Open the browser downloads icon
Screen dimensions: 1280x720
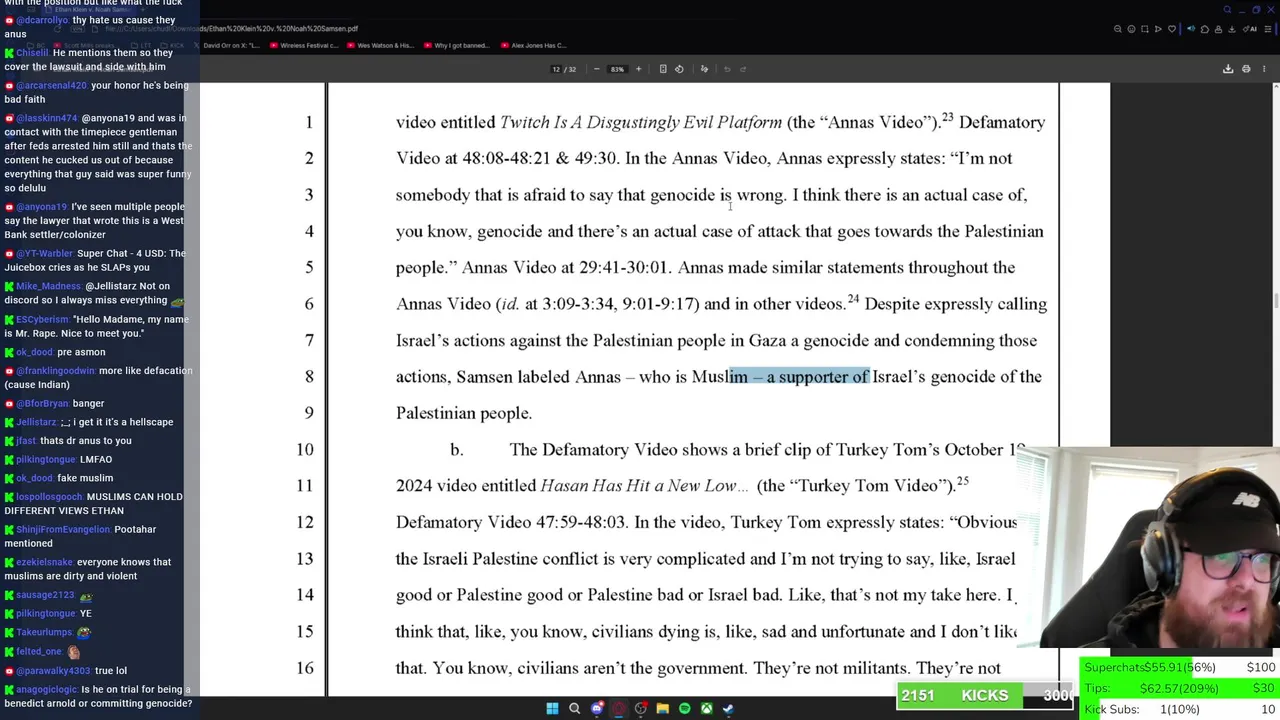coord(1230,29)
